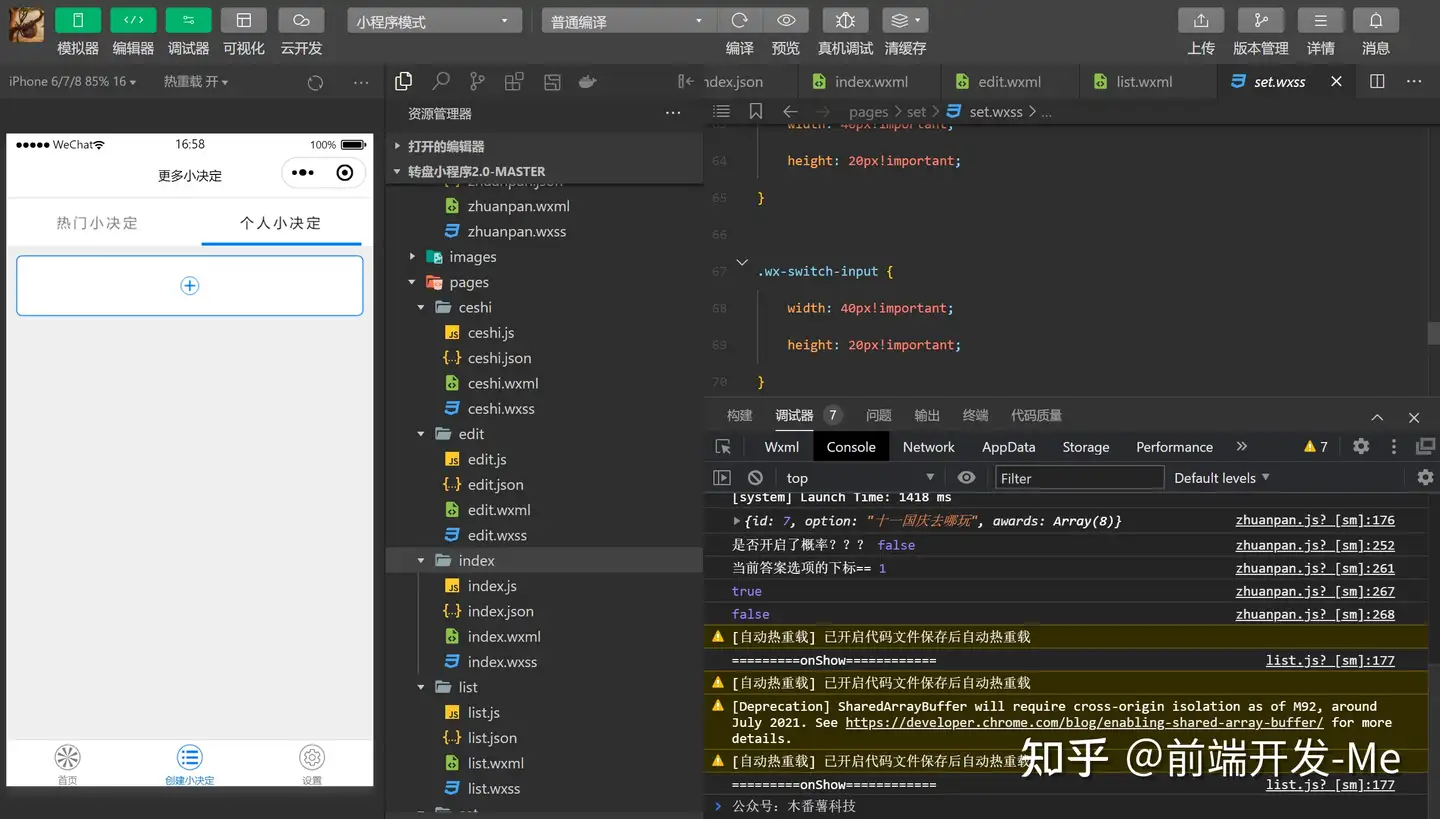Open hot reload dropdown
1440x819 pixels.
pyautogui.click(x=196, y=82)
